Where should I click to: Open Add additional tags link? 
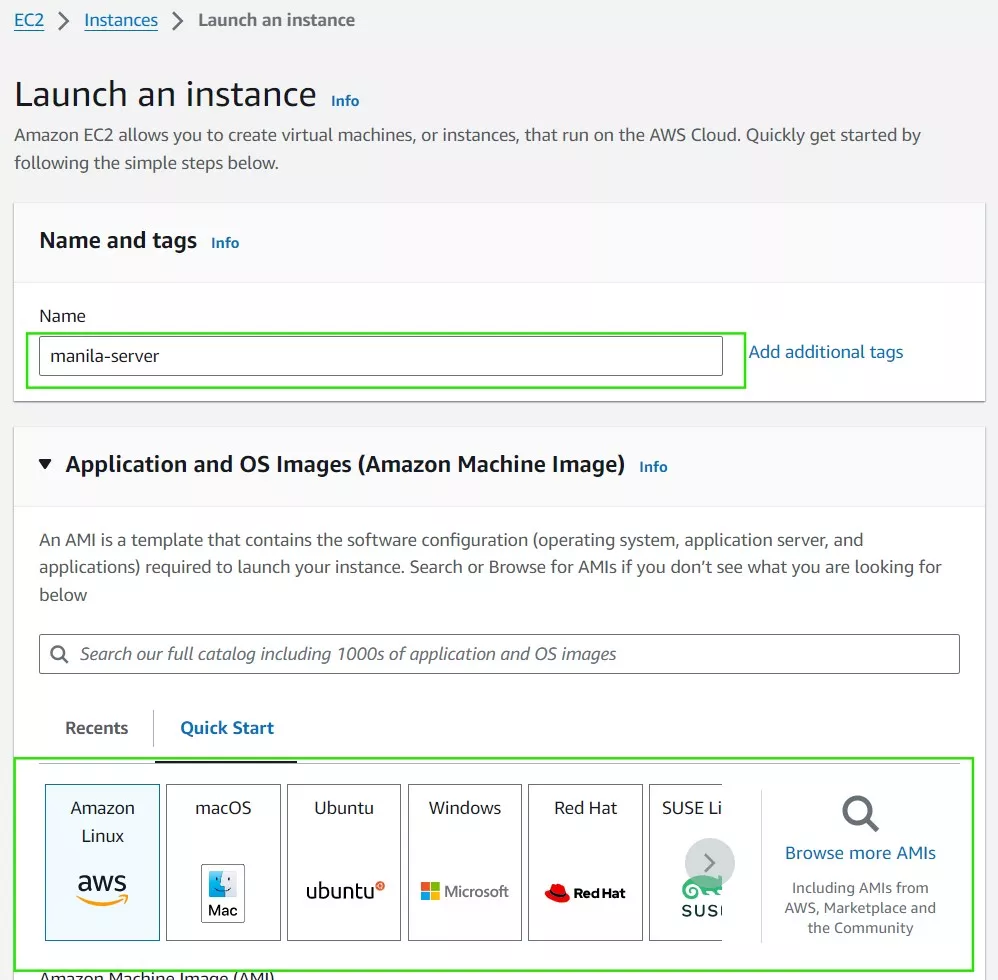point(826,352)
